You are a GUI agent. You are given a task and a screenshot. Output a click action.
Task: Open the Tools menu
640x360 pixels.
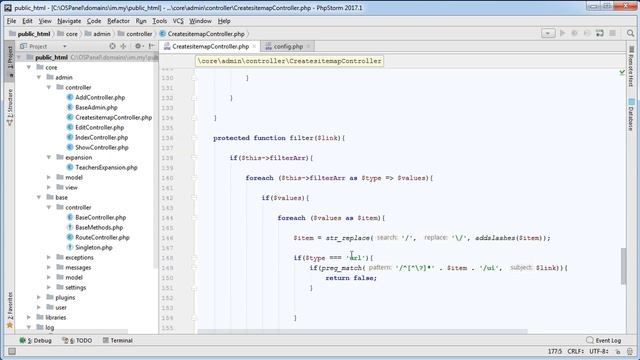[x=160, y=21]
